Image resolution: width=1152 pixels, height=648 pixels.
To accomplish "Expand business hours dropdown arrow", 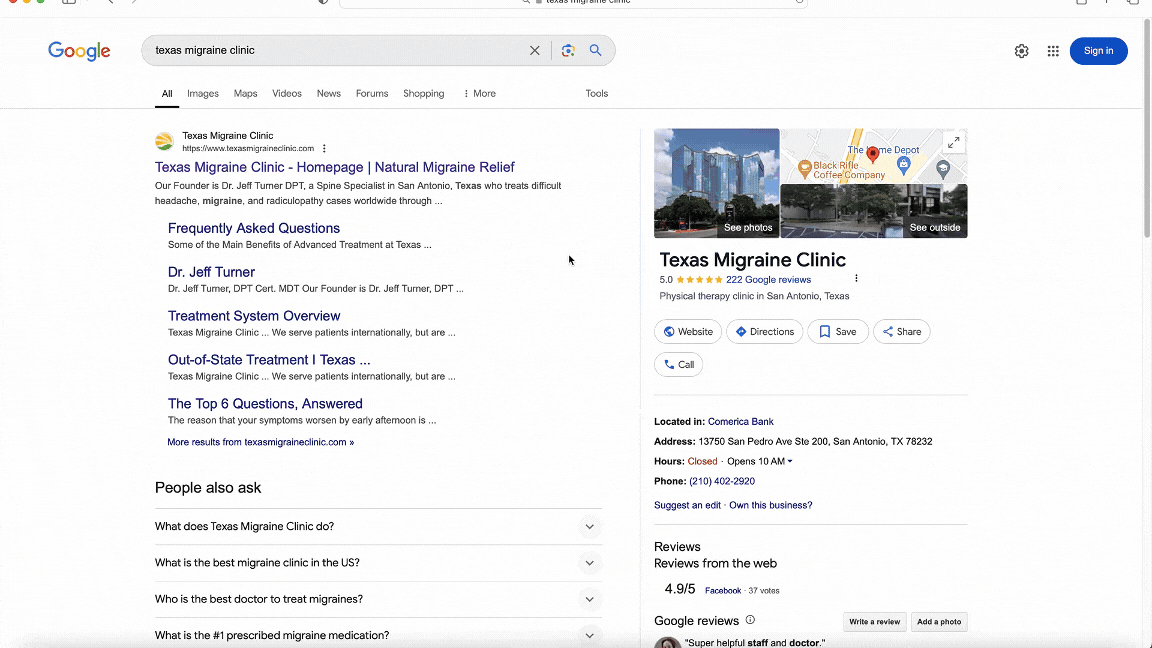I will click(790, 461).
